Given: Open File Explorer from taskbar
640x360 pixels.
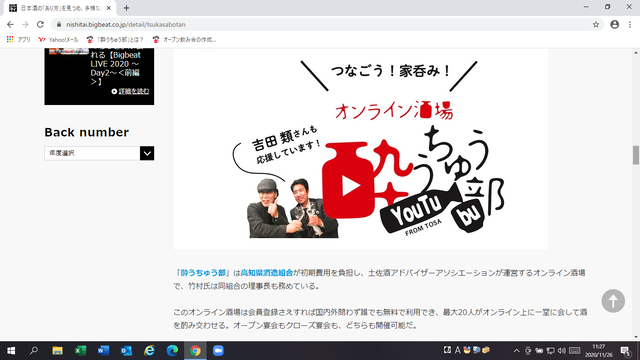Looking at the screenshot, I should coord(57,351).
